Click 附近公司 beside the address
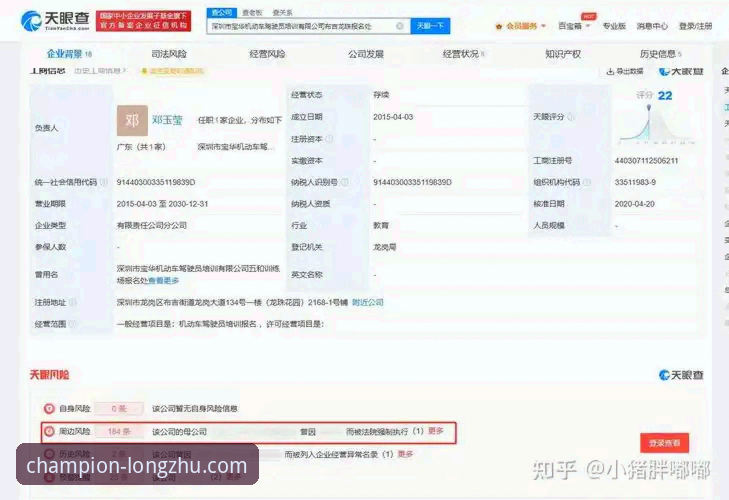The height and width of the screenshot is (500, 729). tap(368, 302)
